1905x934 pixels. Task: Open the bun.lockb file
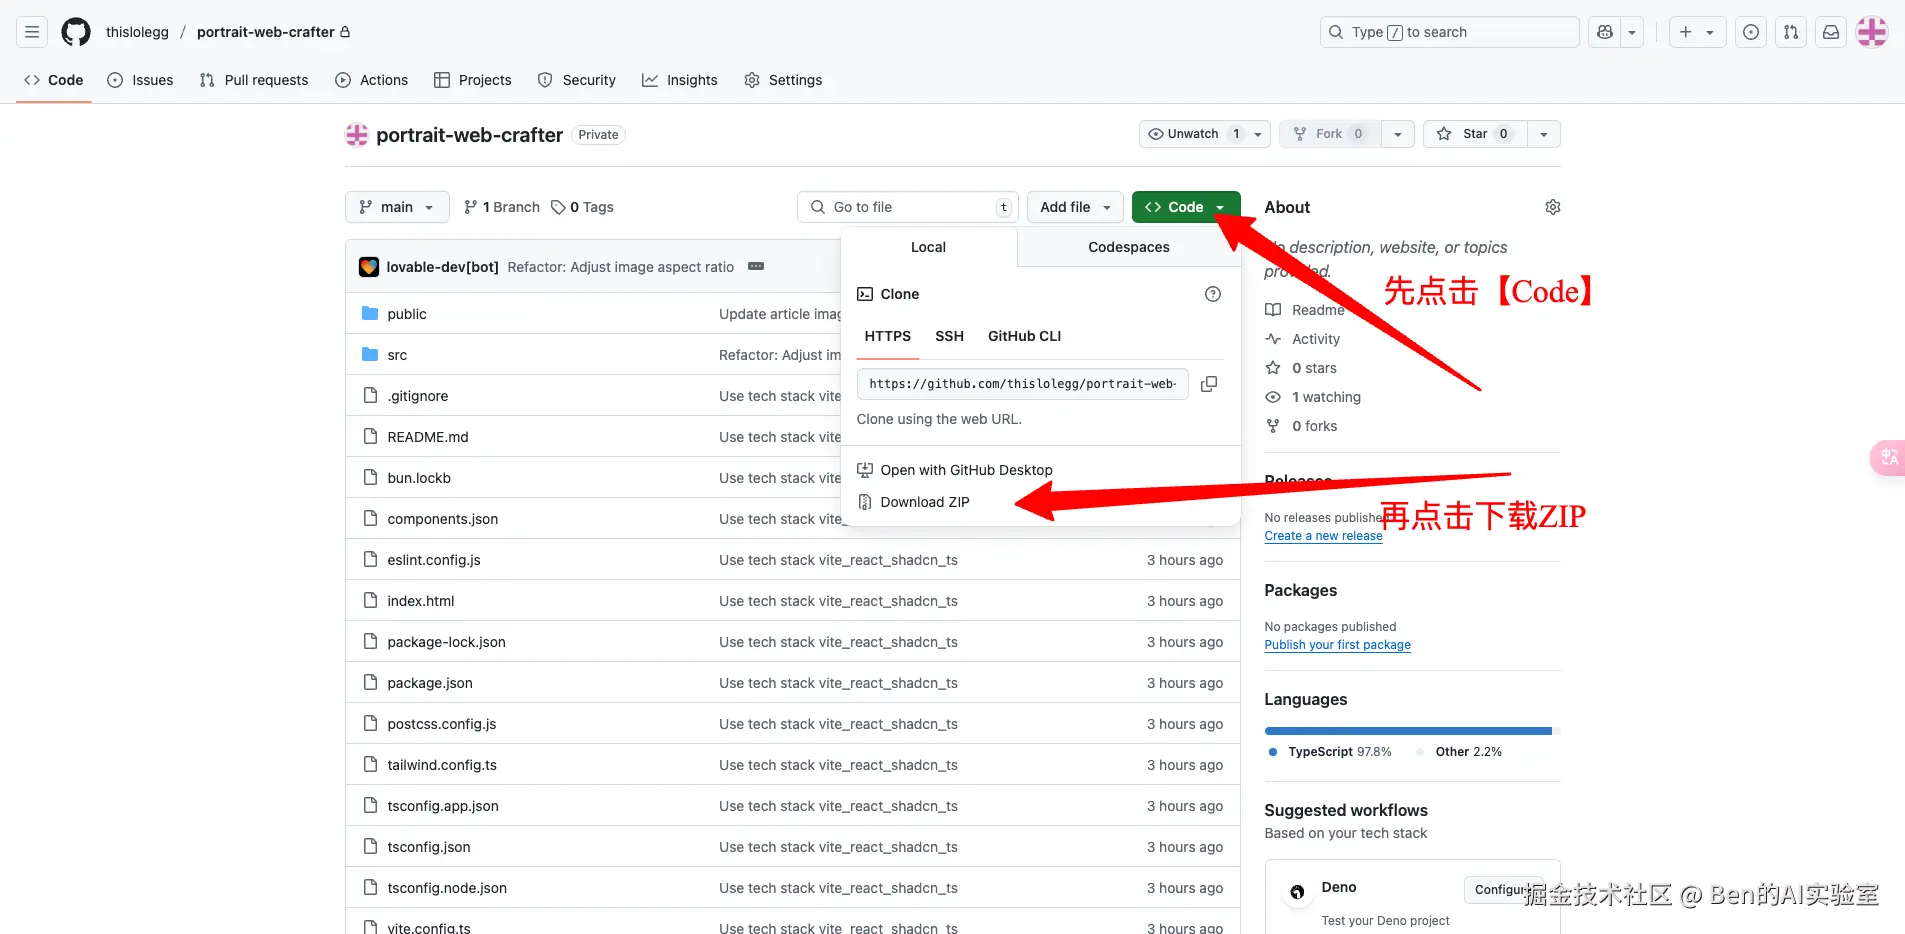click(419, 478)
